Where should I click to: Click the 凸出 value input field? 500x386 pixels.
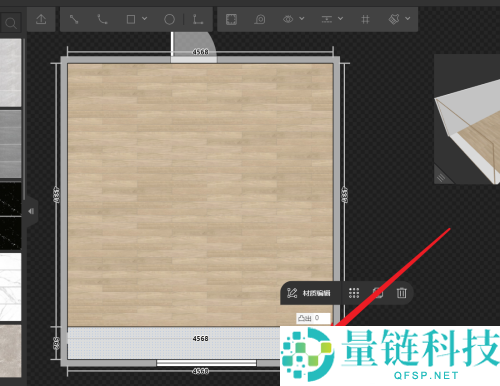(322, 318)
